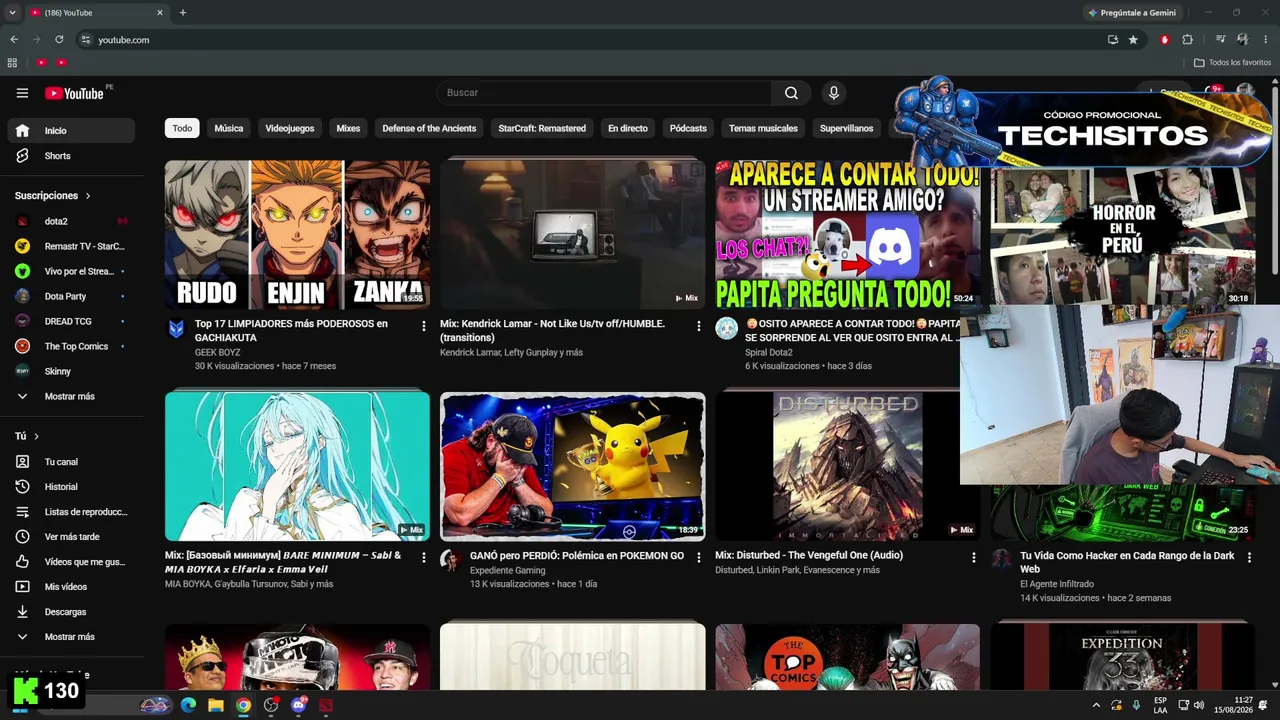The image size is (1280, 720).
Task: Click the red ad-blocker extension icon
Action: click(1164, 40)
